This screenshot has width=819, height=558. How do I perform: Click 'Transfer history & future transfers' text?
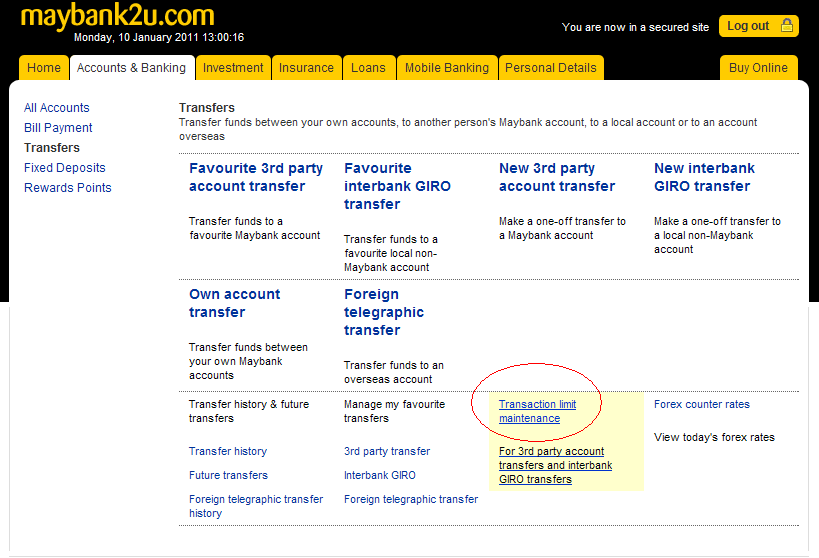point(249,411)
